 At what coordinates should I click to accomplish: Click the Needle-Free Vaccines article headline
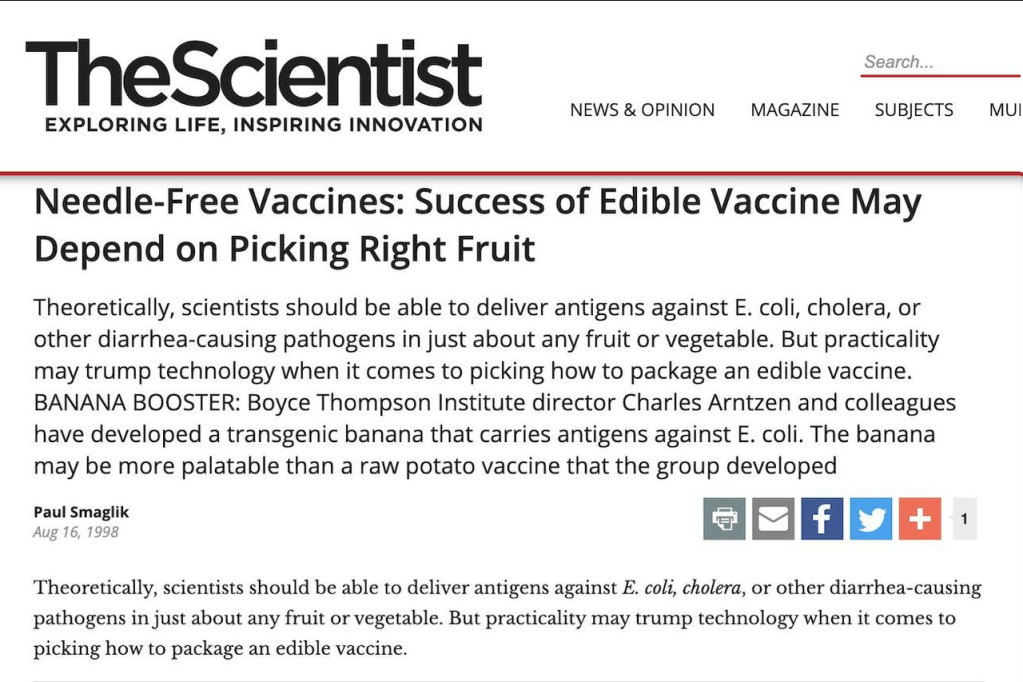(477, 225)
